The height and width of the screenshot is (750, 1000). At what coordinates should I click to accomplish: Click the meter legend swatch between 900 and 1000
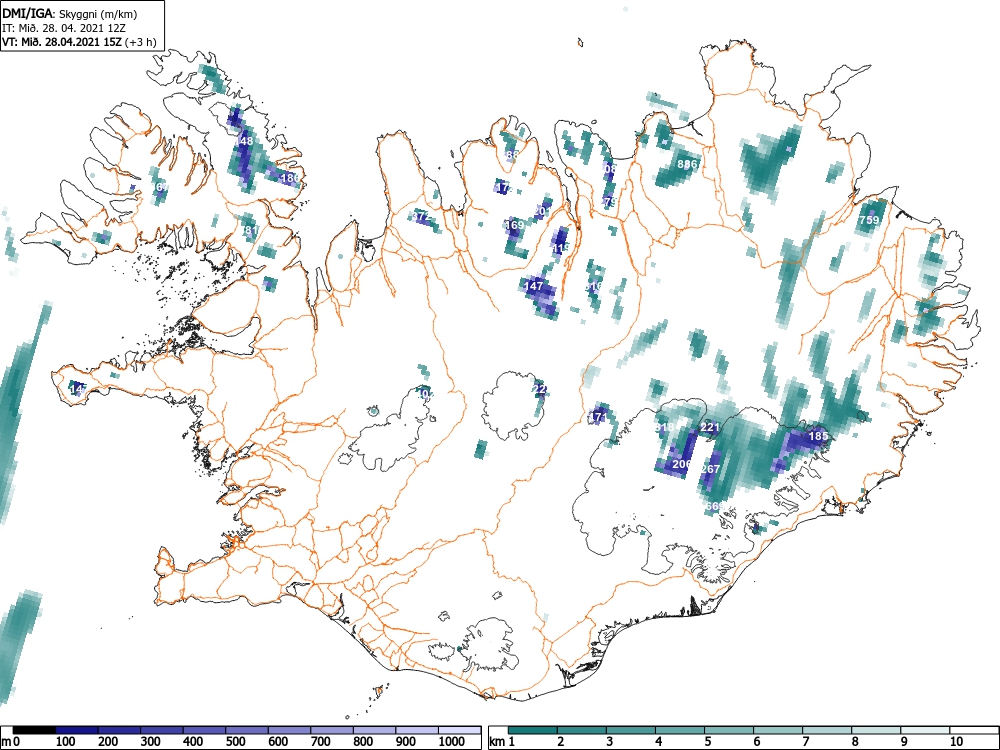pyautogui.click(x=417, y=730)
